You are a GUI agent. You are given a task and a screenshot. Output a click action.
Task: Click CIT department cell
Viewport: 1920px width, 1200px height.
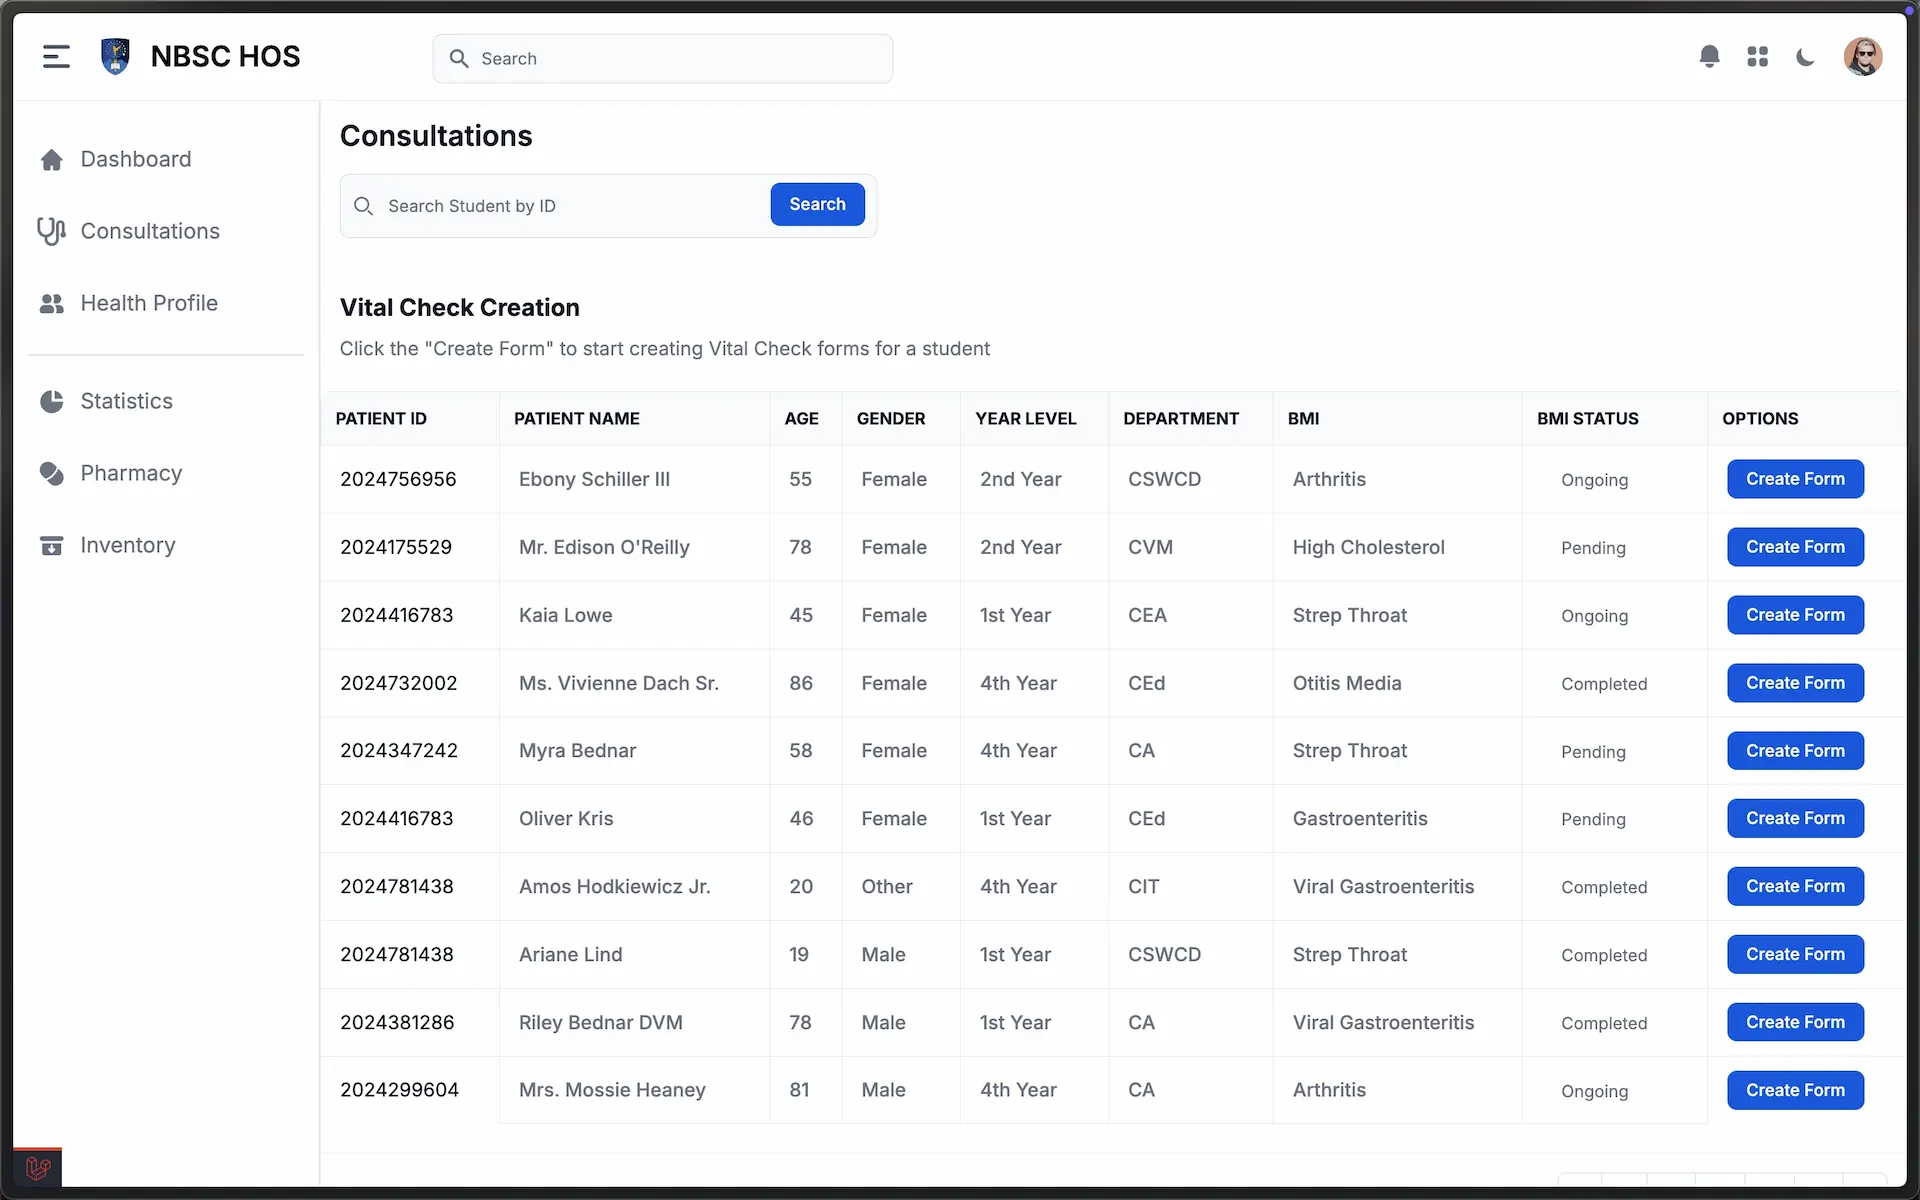click(1144, 887)
